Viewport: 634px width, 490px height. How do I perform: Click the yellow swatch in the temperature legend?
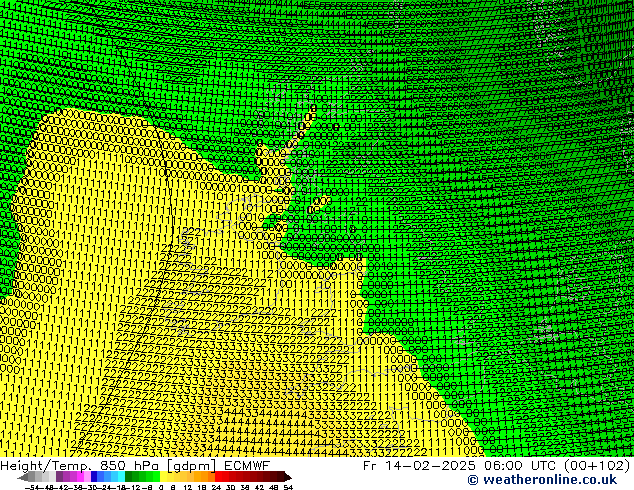point(163,477)
